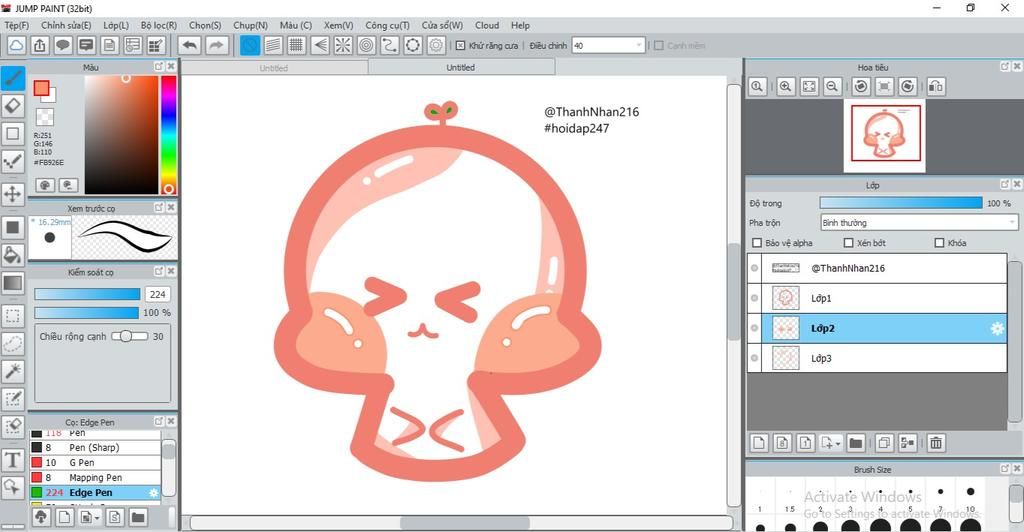Create a new layer folder

tap(856, 443)
